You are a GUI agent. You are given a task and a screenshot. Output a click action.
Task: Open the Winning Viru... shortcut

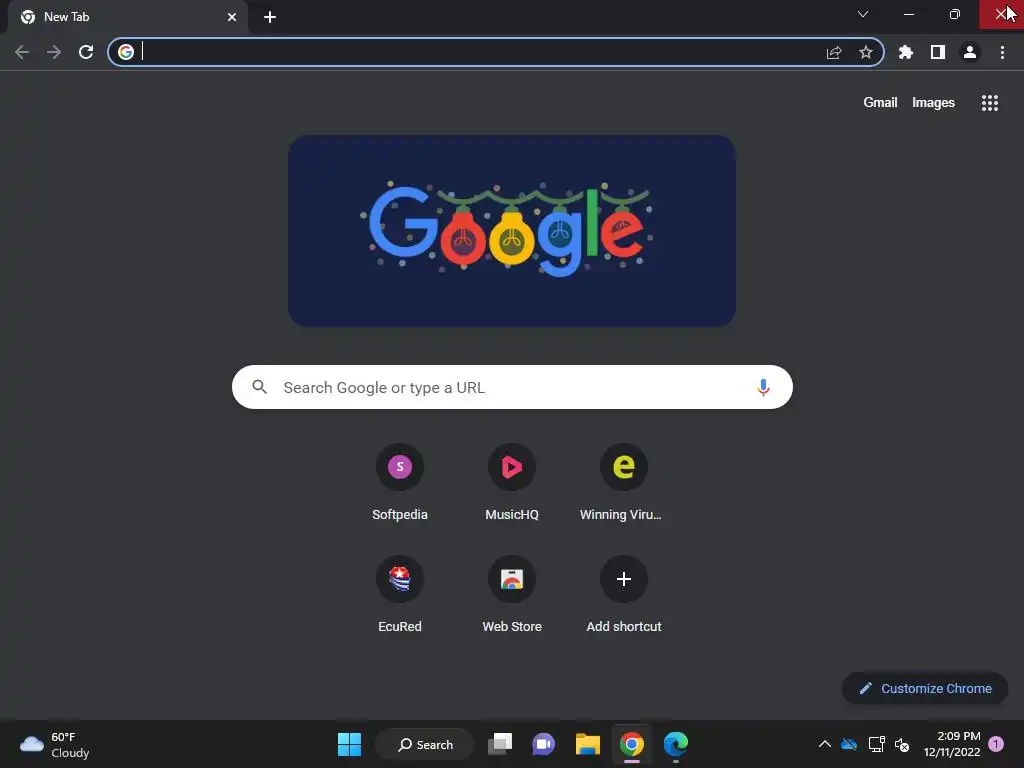click(624, 483)
